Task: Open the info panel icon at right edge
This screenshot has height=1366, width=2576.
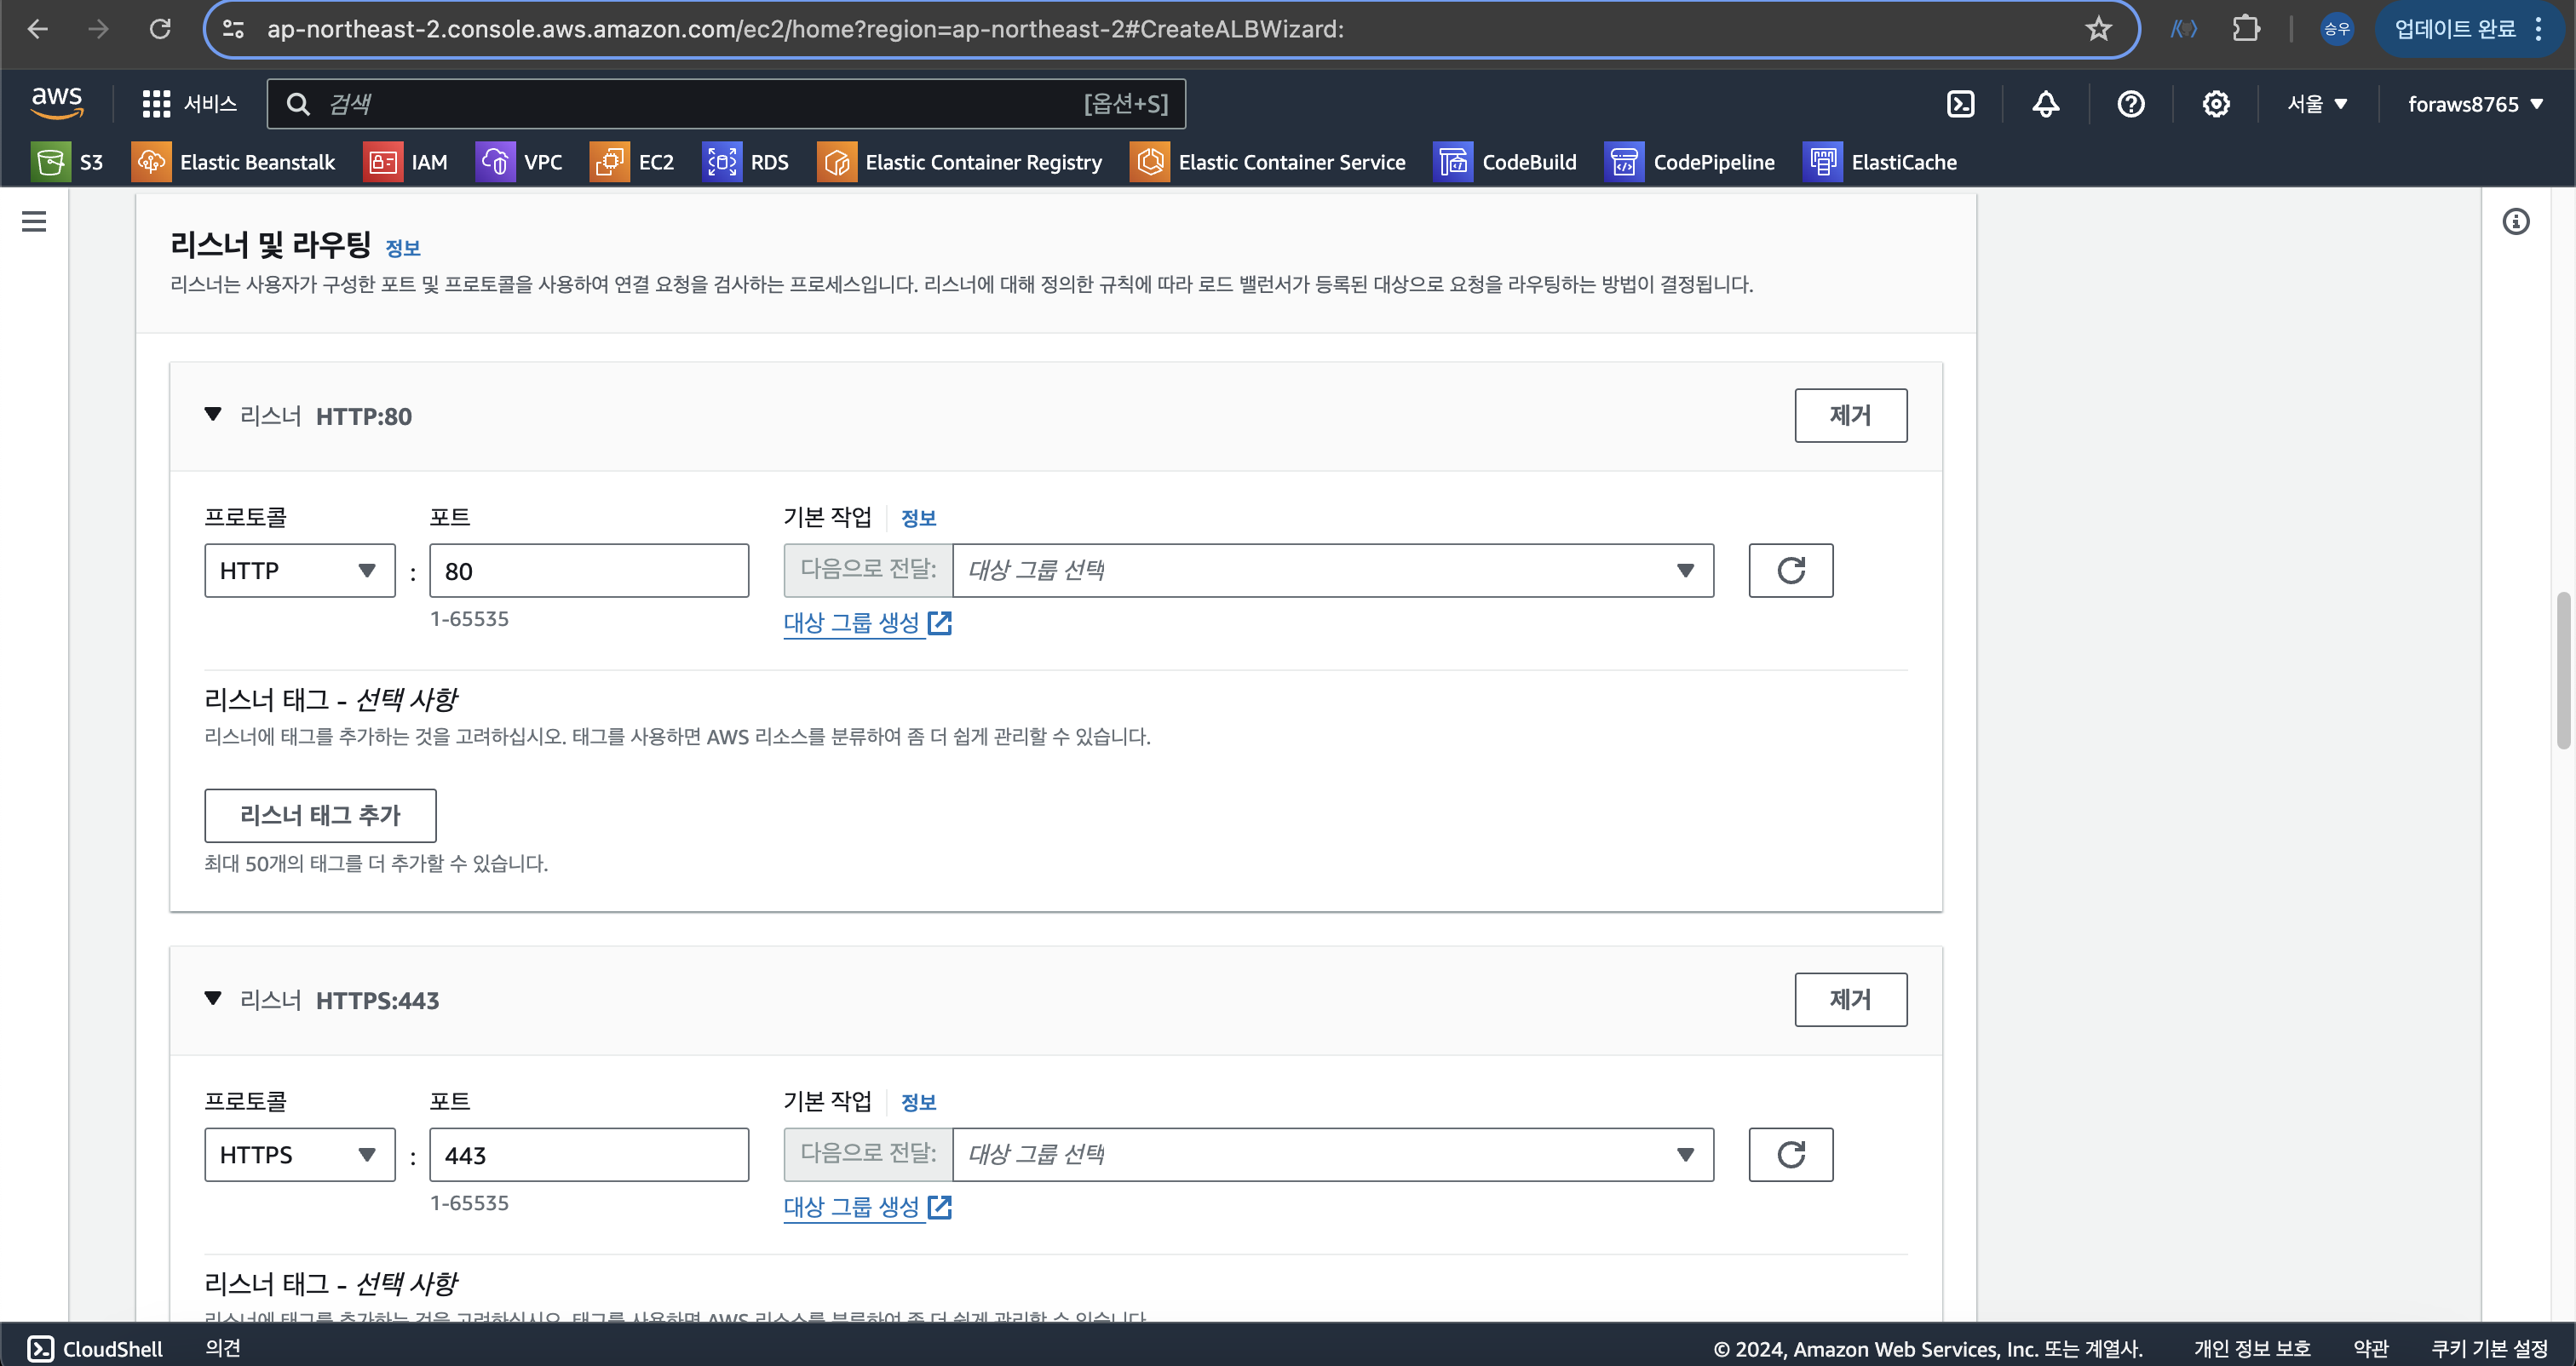Action: (2516, 221)
